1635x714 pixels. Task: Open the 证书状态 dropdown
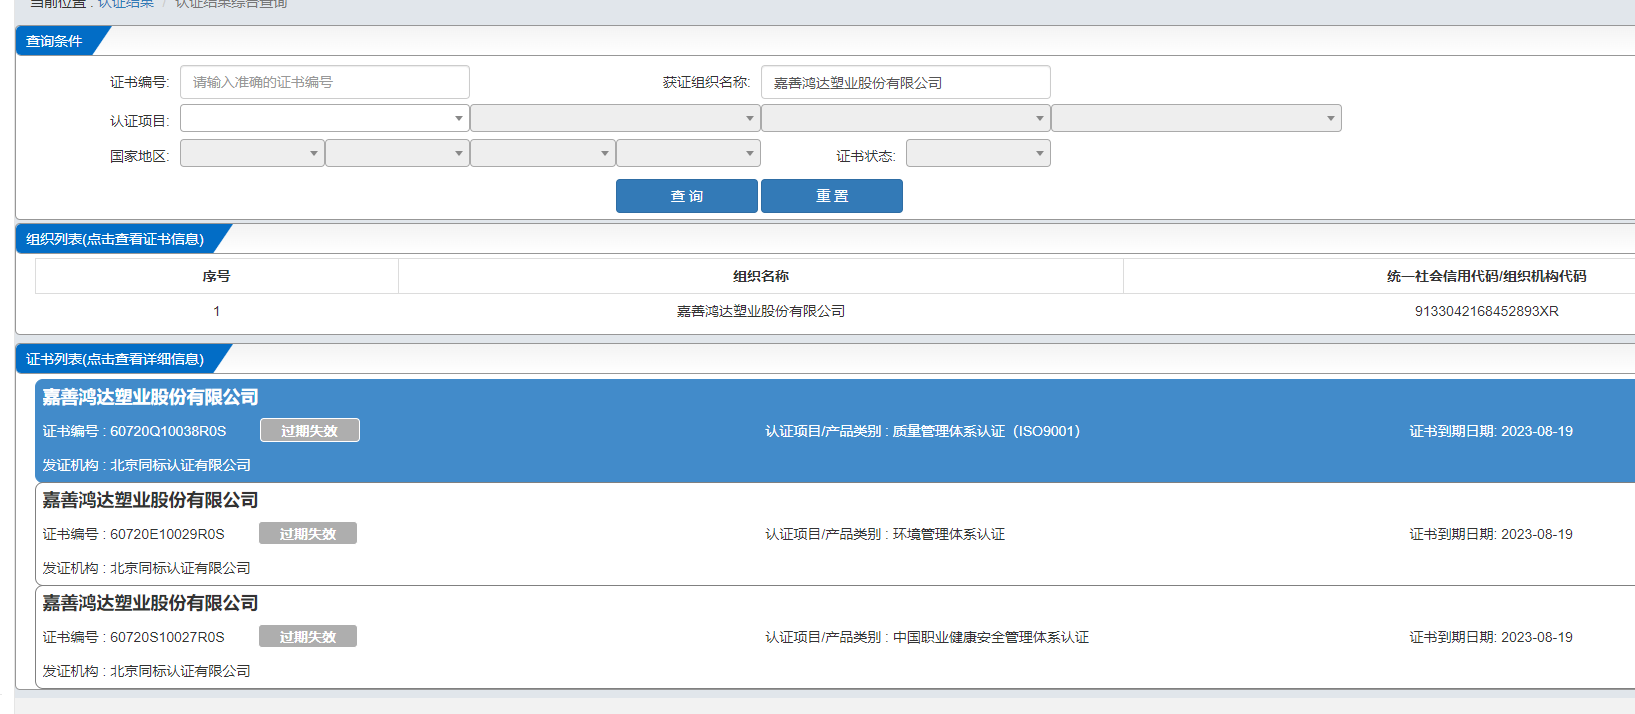click(x=978, y=153)
